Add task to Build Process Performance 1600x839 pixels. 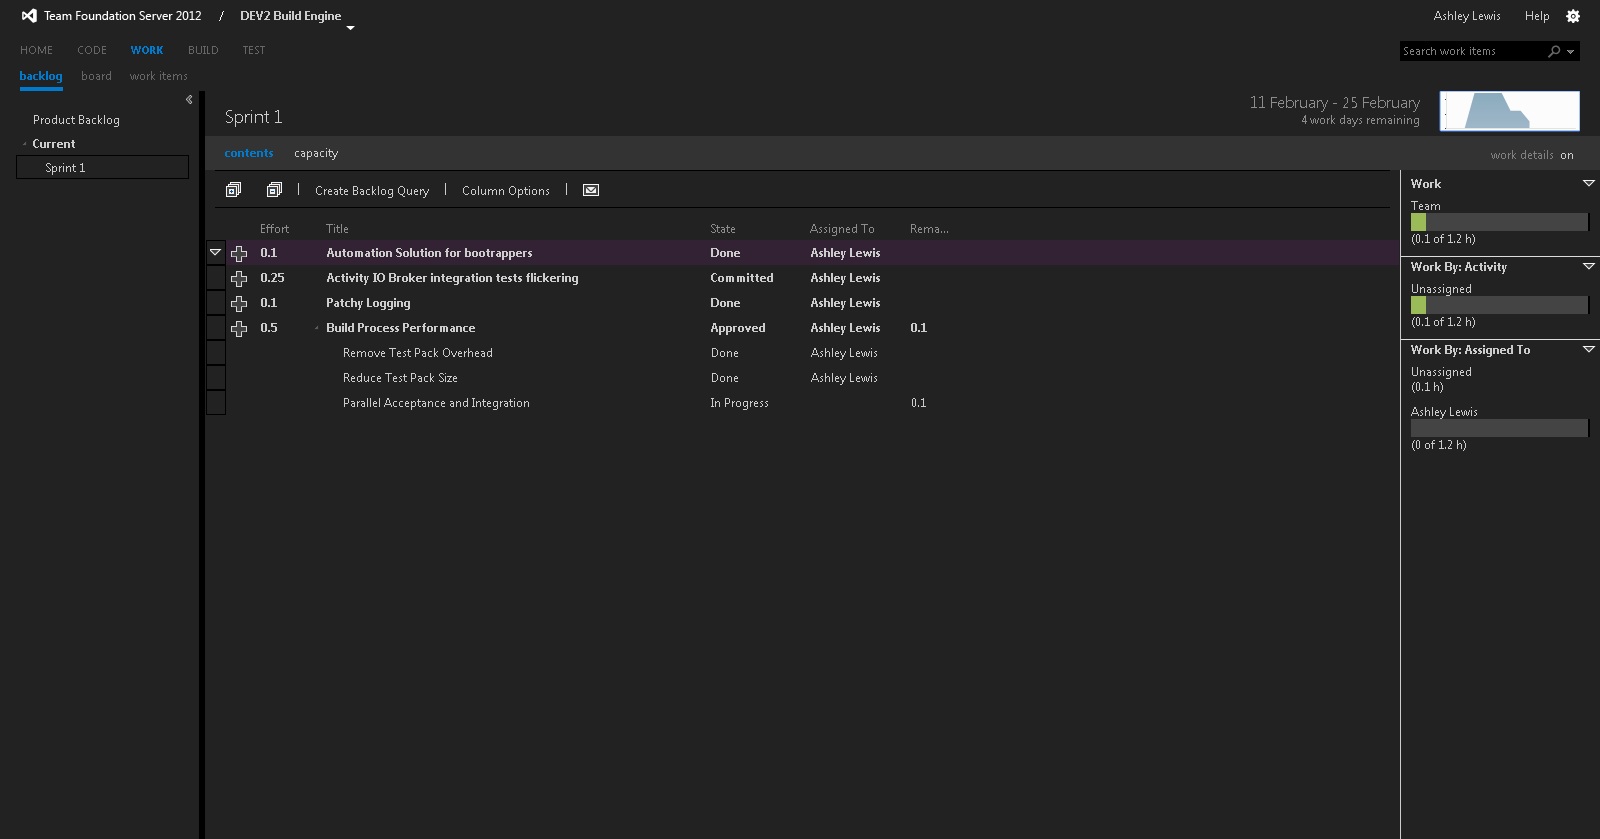[x=239, y=329]
